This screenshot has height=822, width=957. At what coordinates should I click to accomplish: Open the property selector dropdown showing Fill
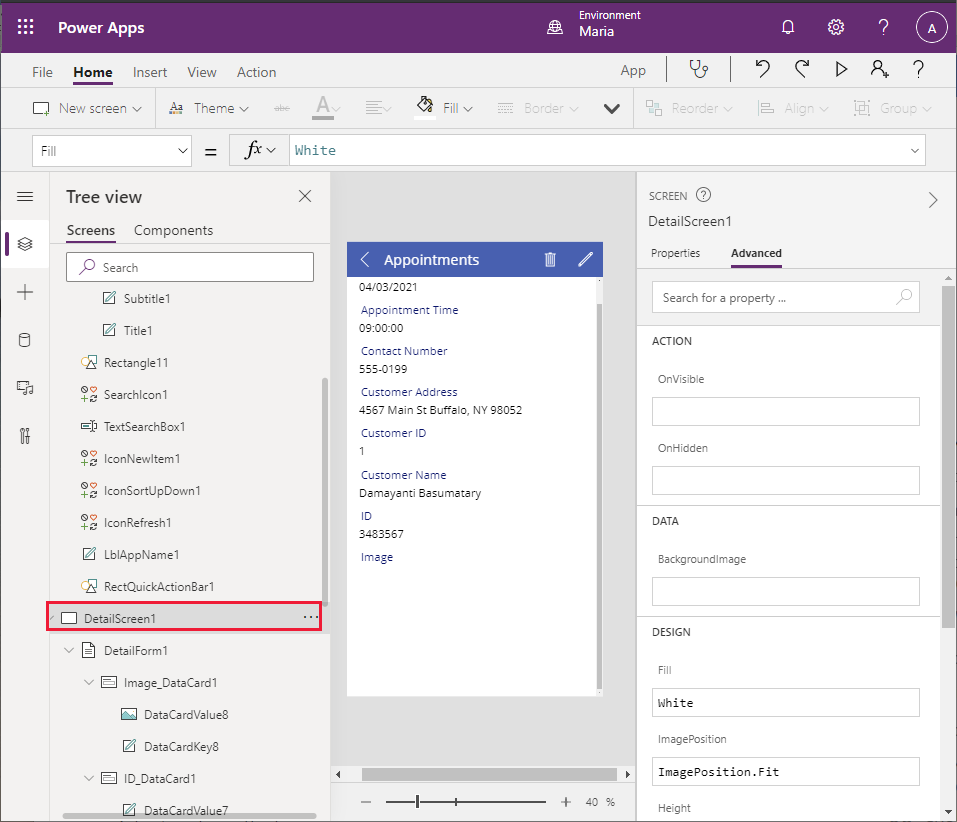[111, 151]
